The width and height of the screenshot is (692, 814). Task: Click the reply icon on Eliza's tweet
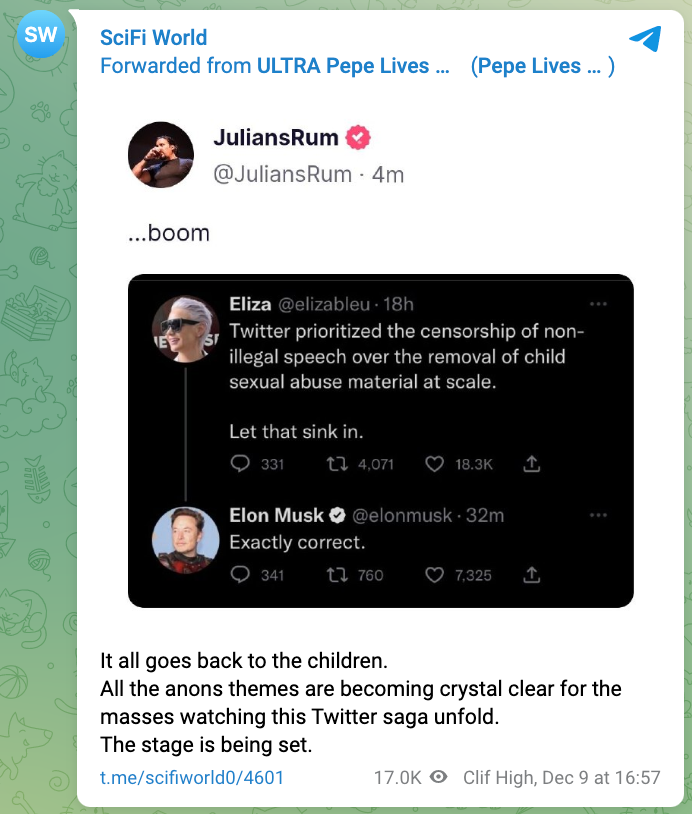240,464
